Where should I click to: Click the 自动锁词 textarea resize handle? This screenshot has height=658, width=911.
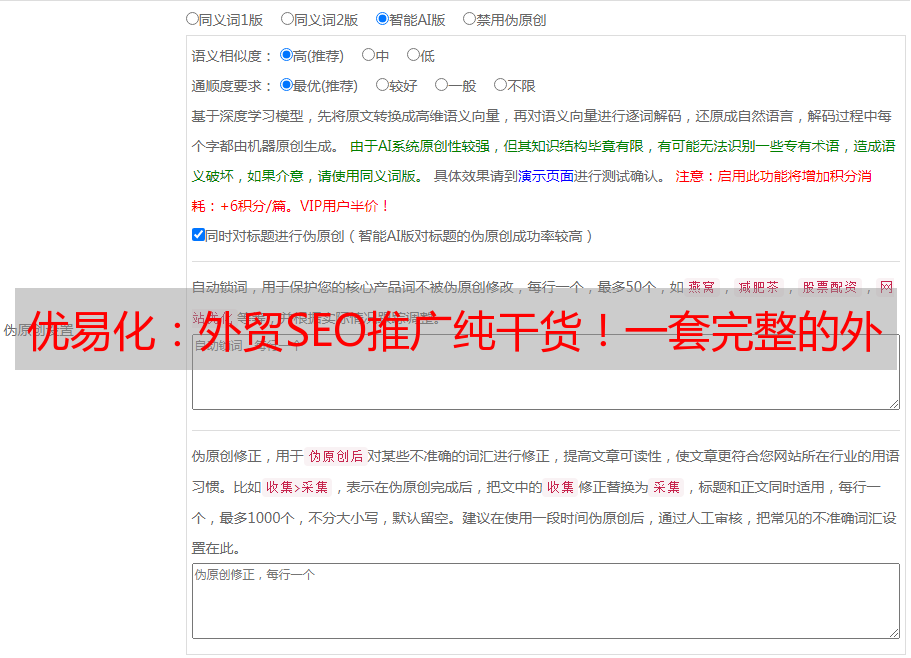[894, 404]
